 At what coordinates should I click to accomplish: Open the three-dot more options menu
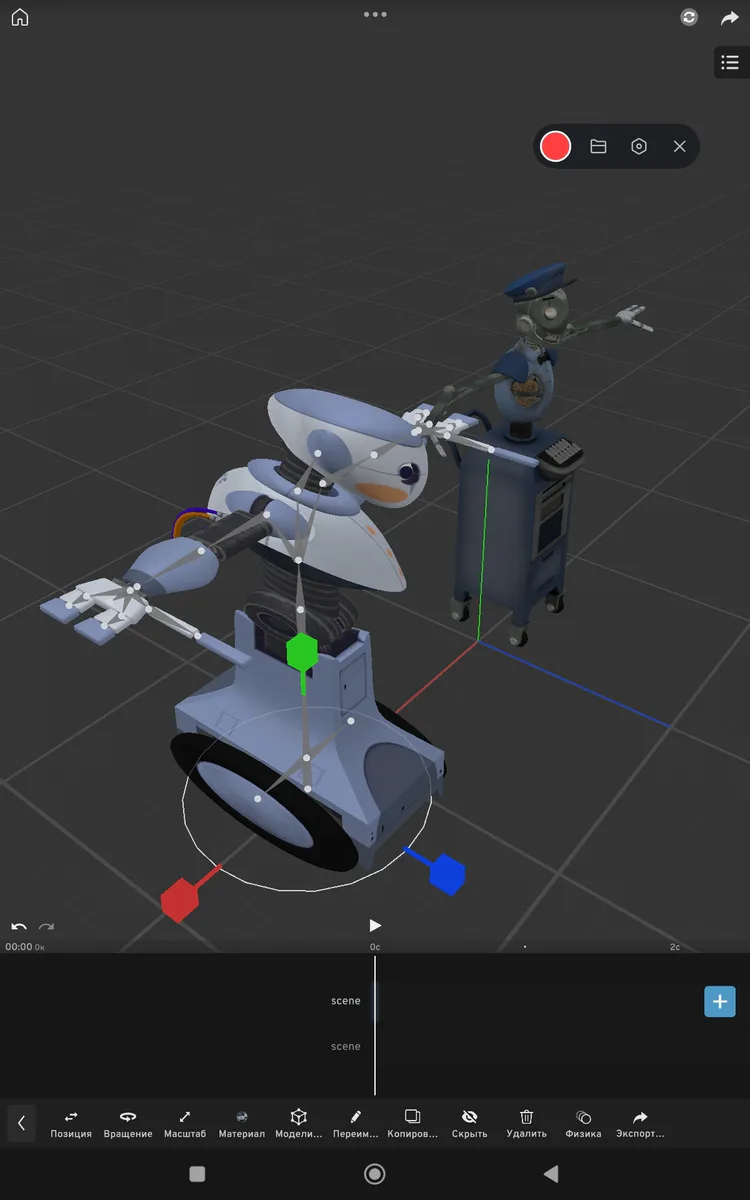tap(375, 15)
